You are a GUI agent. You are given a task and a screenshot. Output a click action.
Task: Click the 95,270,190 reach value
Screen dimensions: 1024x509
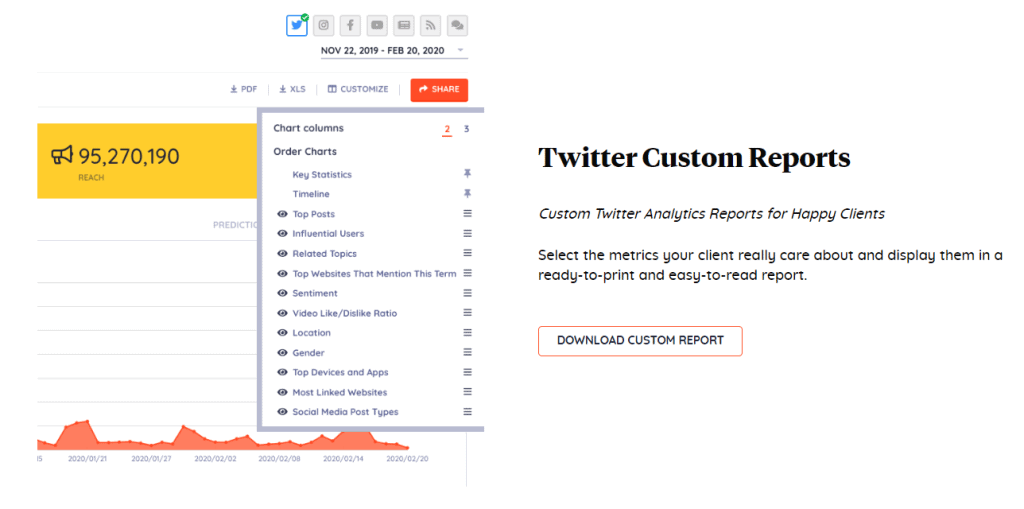(x=129, y=156)
